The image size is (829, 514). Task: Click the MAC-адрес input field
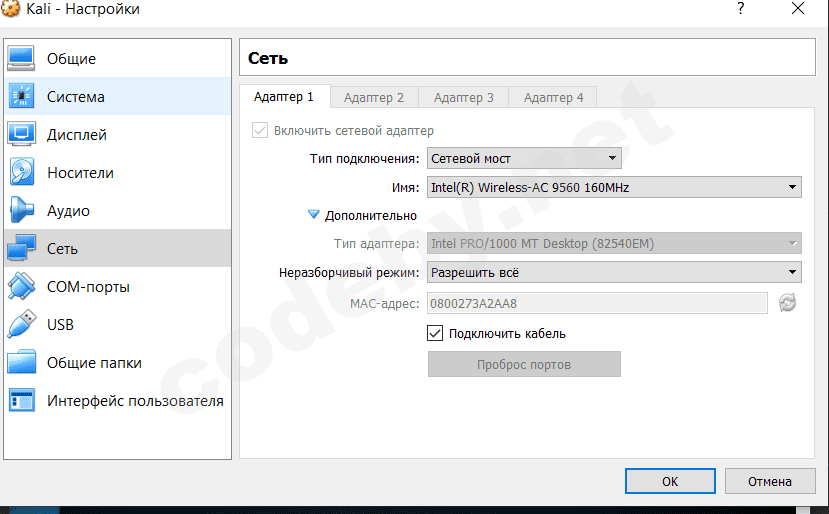597,303
